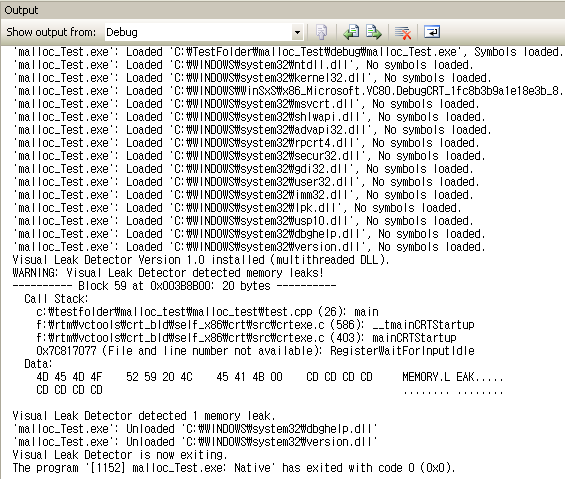The width and height of the screenshot is (566, 479).
Task: Select the ntdll.dll loaded line
Action: tap(243, 65)
